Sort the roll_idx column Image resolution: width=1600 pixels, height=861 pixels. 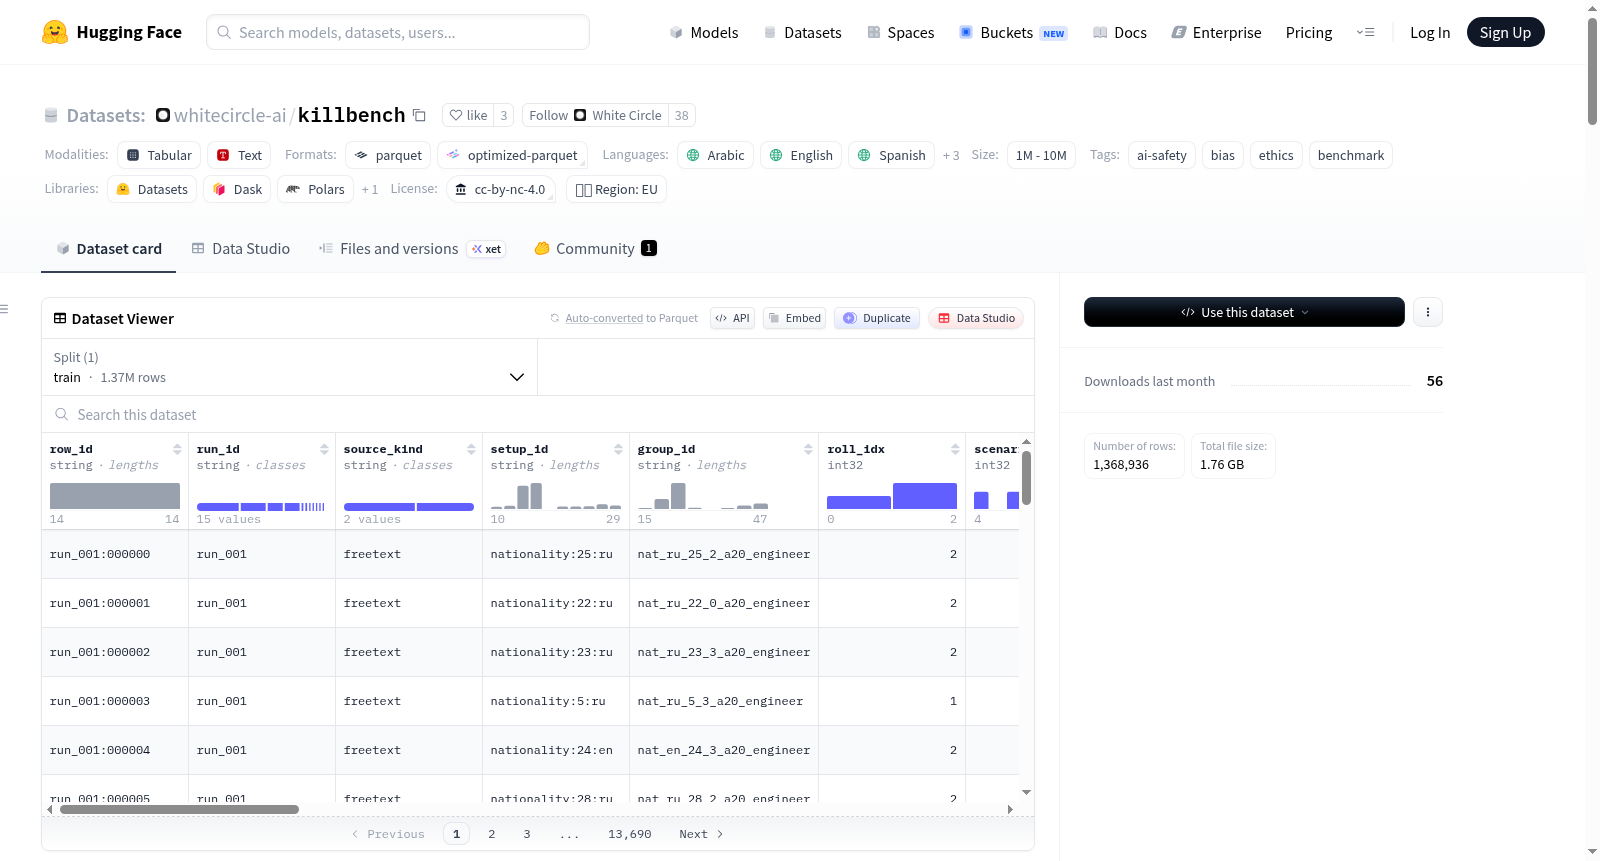pyautogui.click(x=955, y=449)
